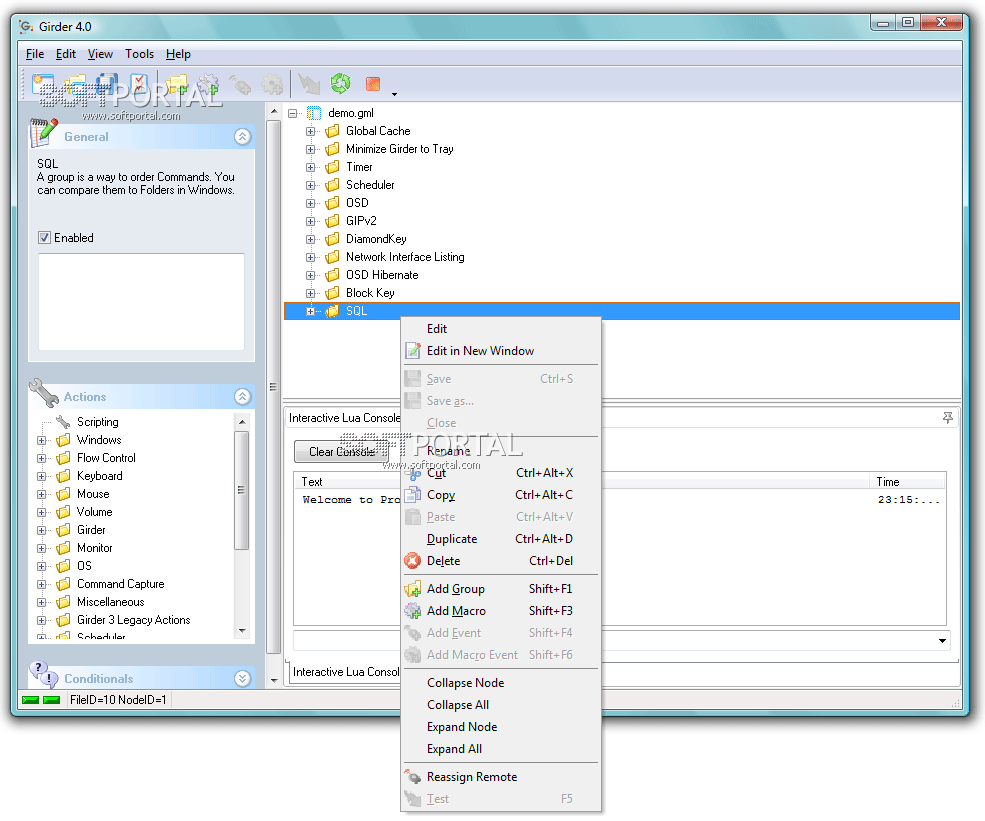Viewport: 985px width, 821px height.
Task: Open the Edit menu in menu bar
Action: (65, 54)
